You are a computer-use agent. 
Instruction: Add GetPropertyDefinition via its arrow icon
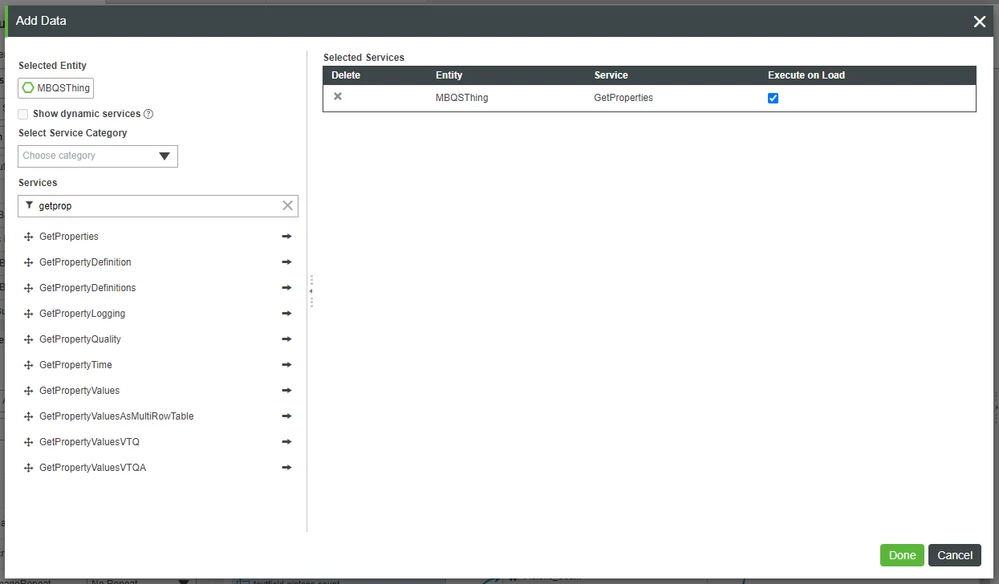click(x=287, y=262)
